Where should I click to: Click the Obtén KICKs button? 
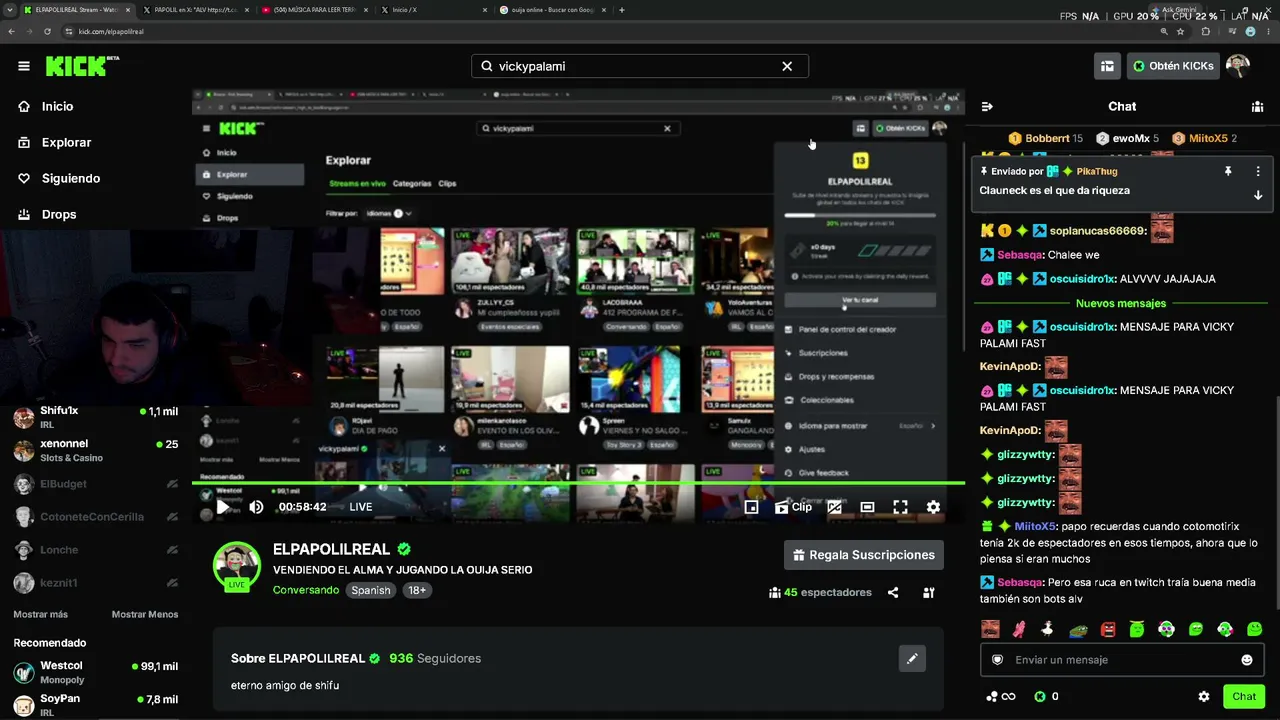click(x=1174, y=66)
